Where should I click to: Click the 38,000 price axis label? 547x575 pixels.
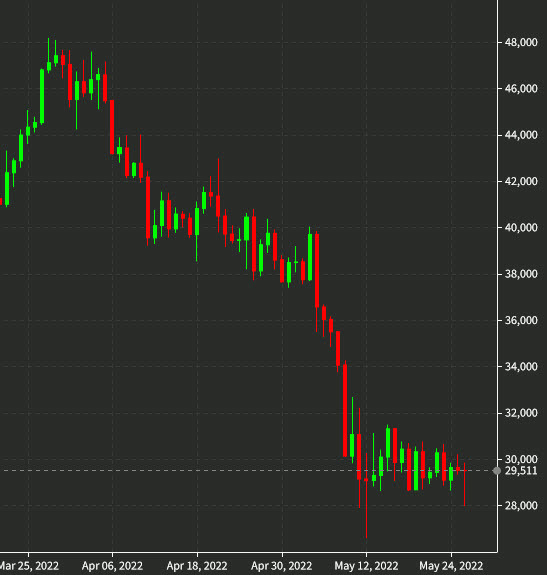[x=521, y=274]
